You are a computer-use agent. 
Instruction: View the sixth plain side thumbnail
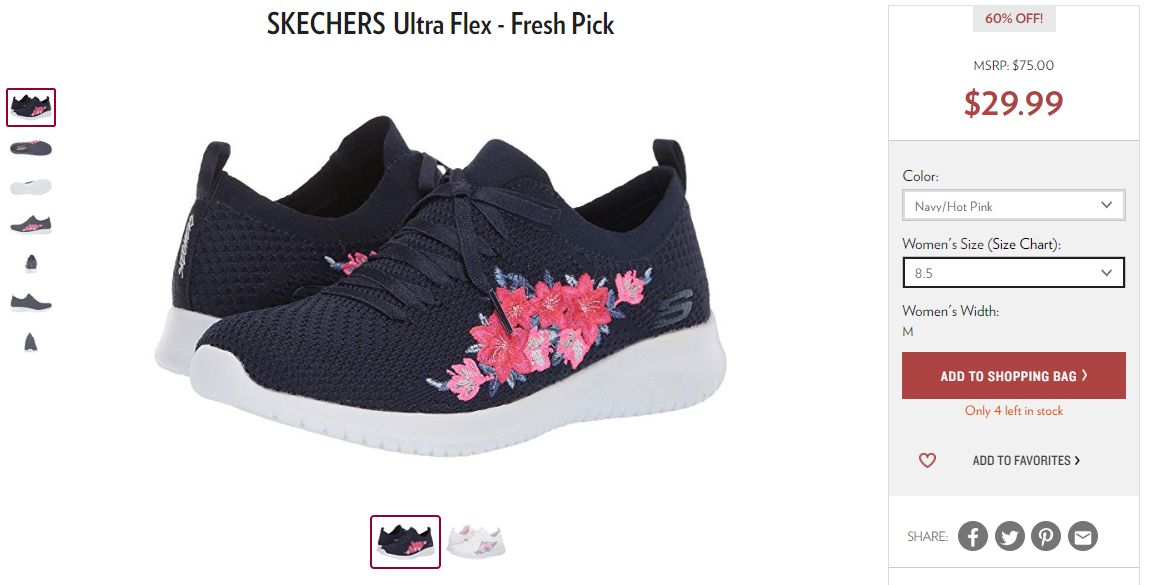click(x=31, y=301)
